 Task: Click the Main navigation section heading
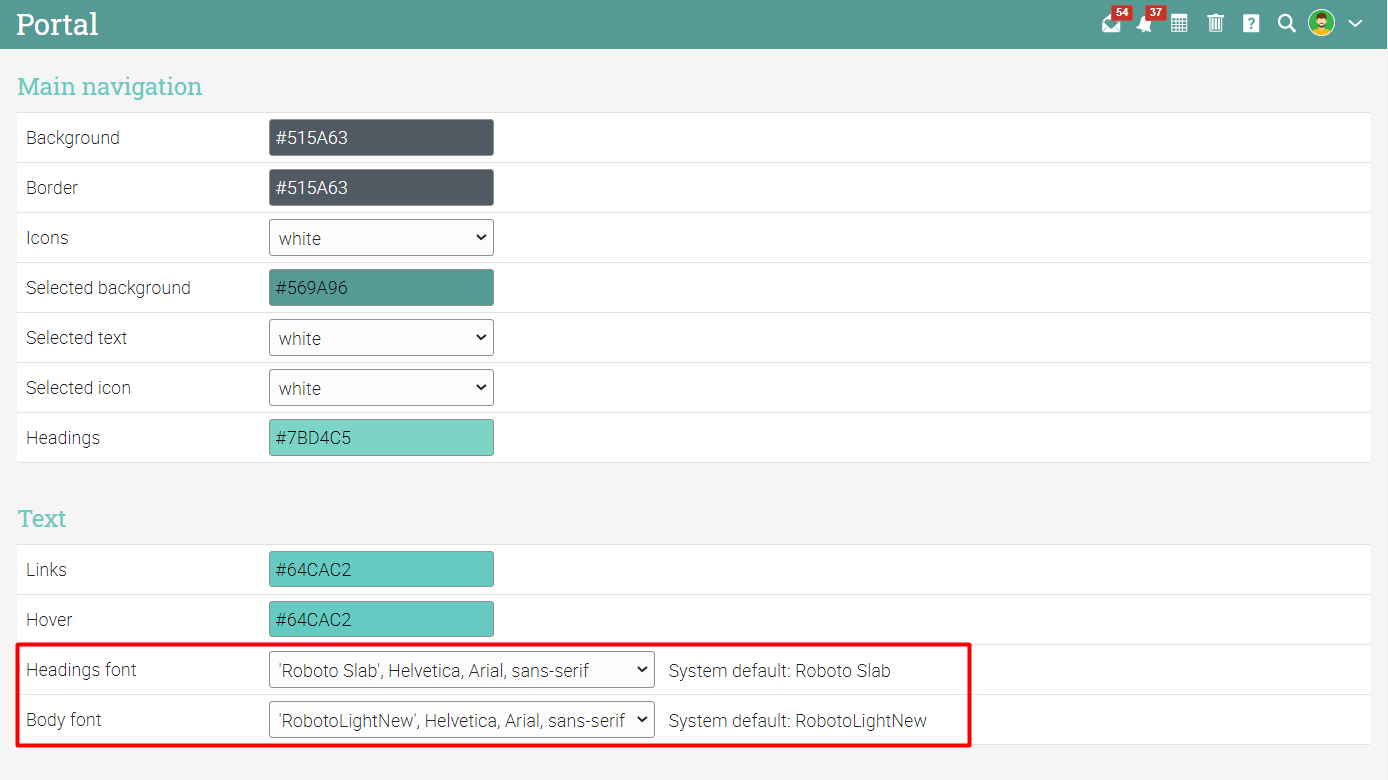pos(110,87)
